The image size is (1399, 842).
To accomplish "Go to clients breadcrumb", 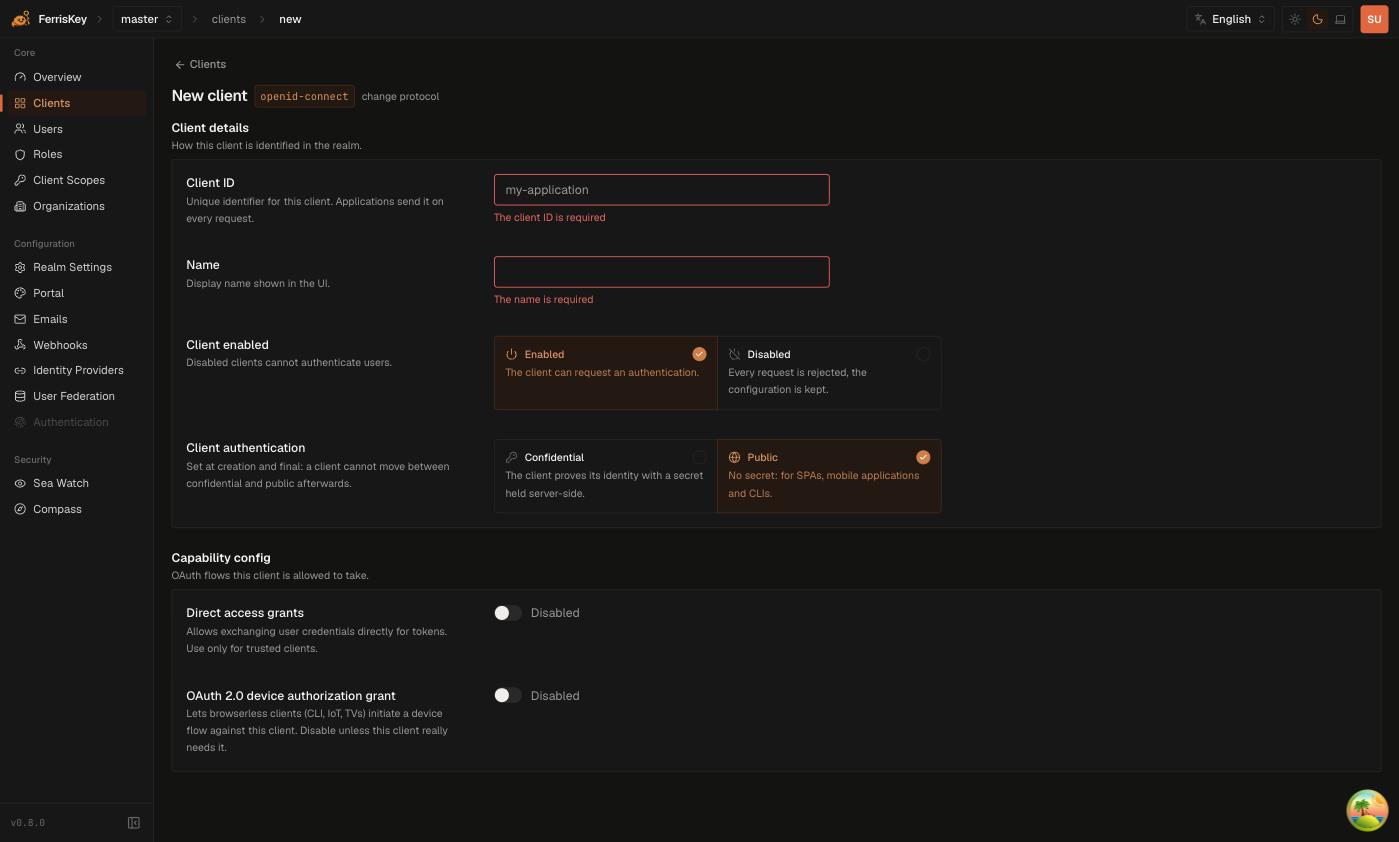I will (x=229, y=19).
